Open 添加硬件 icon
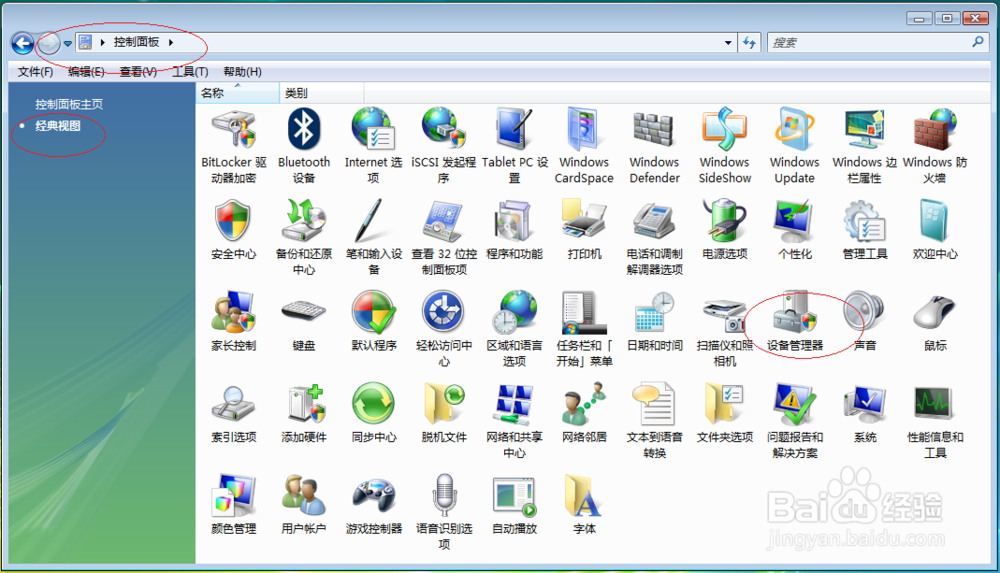This screenshot has width=1000, height=573. tap(306, 403)
